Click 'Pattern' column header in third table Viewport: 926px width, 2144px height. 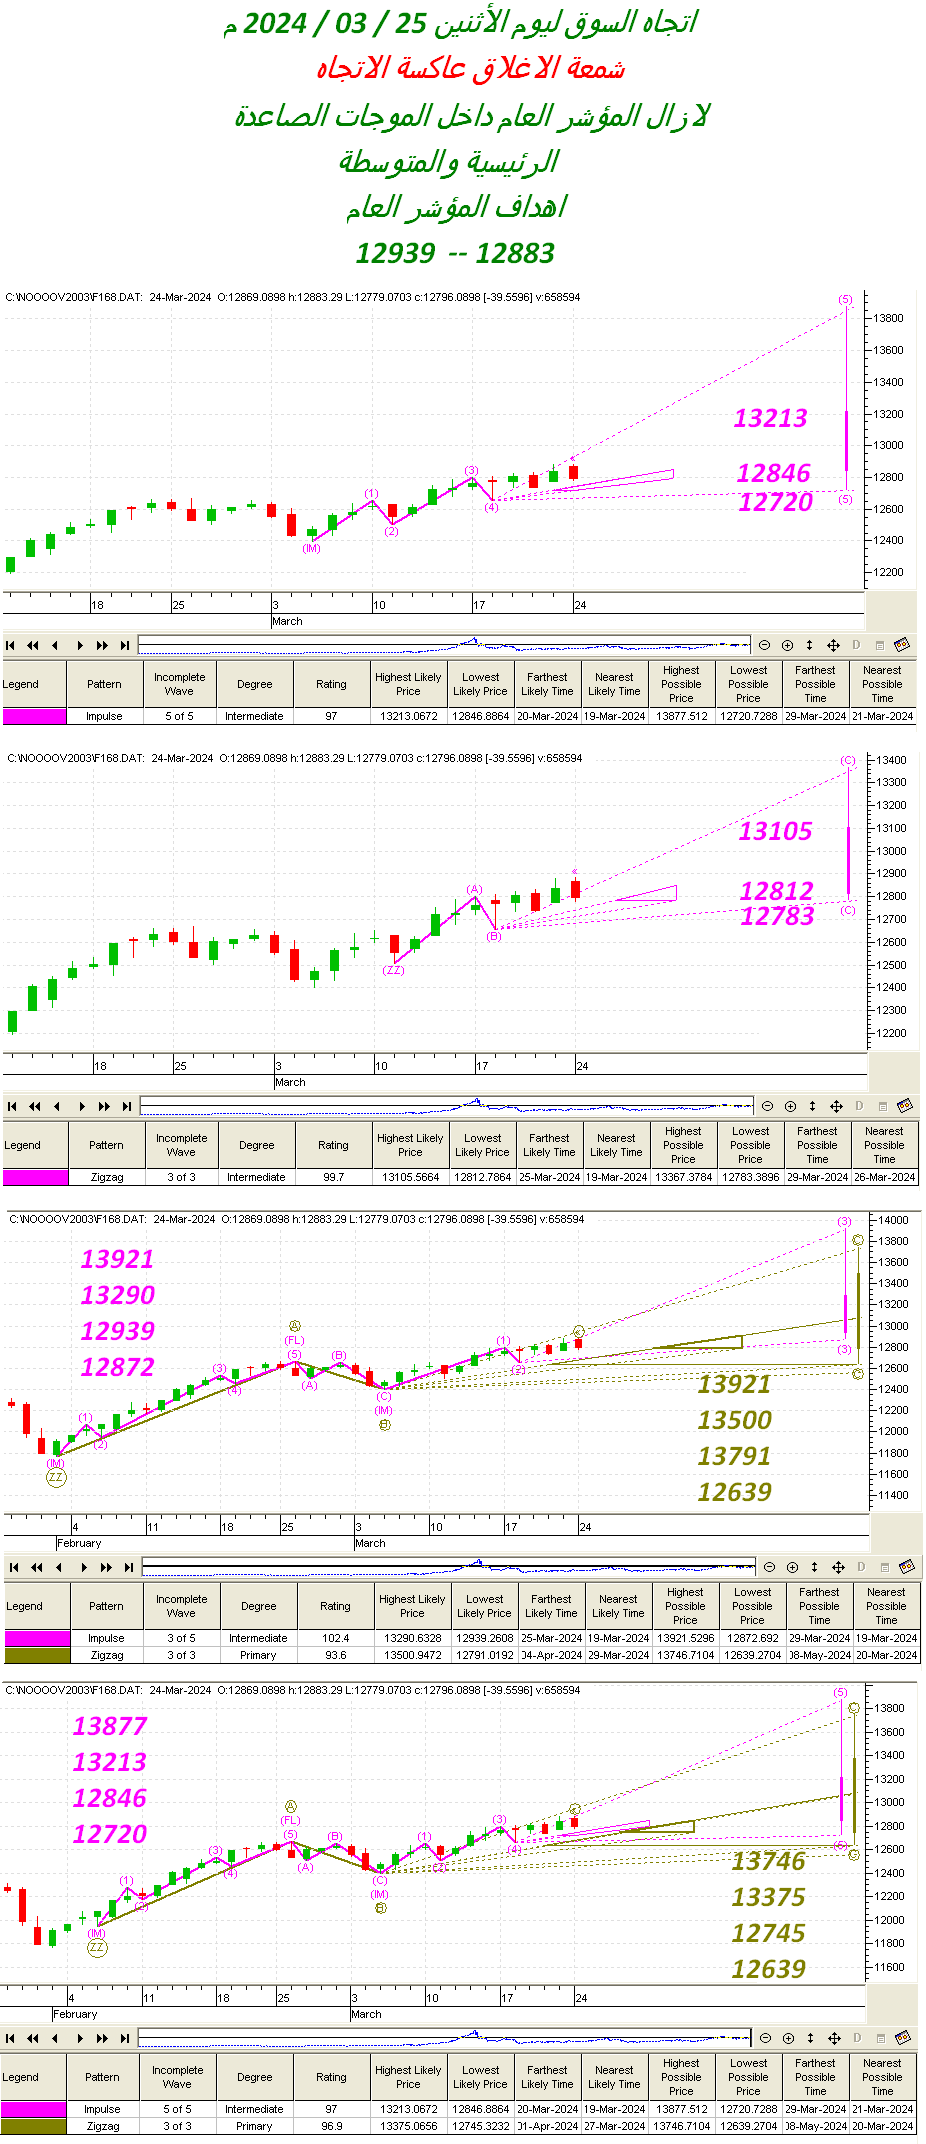pos(106,1606)
